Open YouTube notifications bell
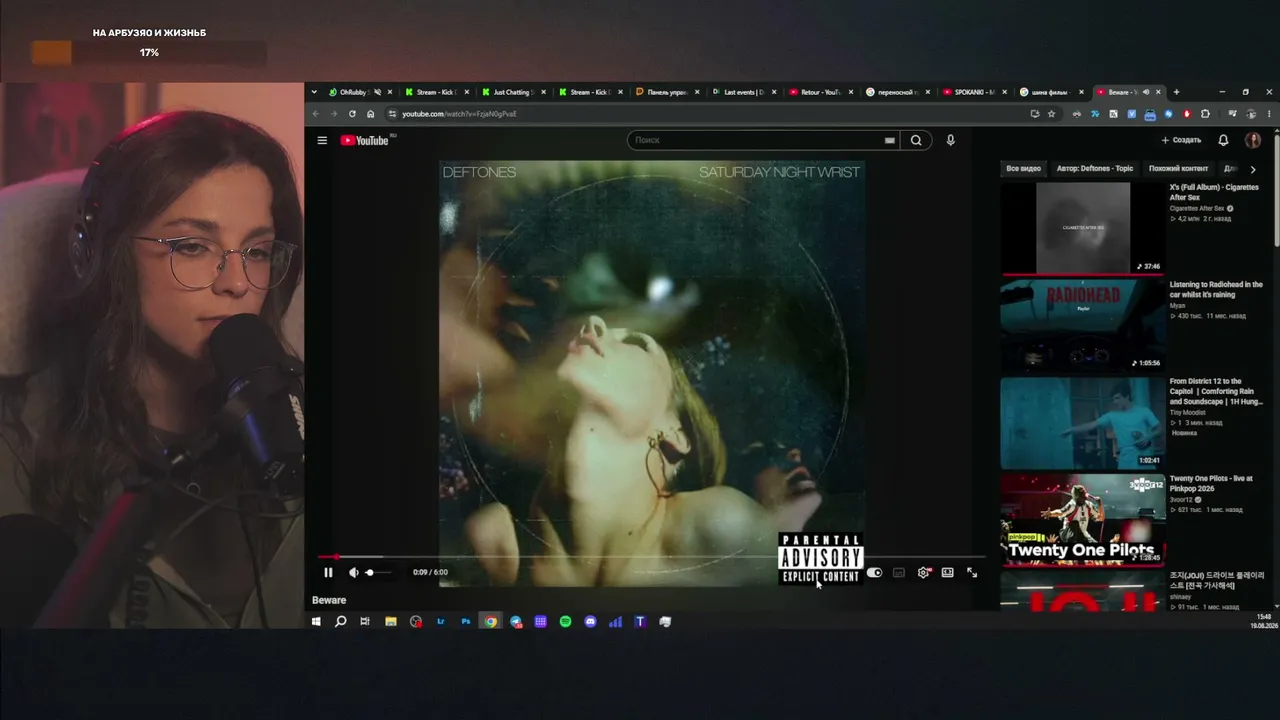Image resolution: width=1280 pixels, height=720 pixels. pyautogui.click(x=1223, y=140)
